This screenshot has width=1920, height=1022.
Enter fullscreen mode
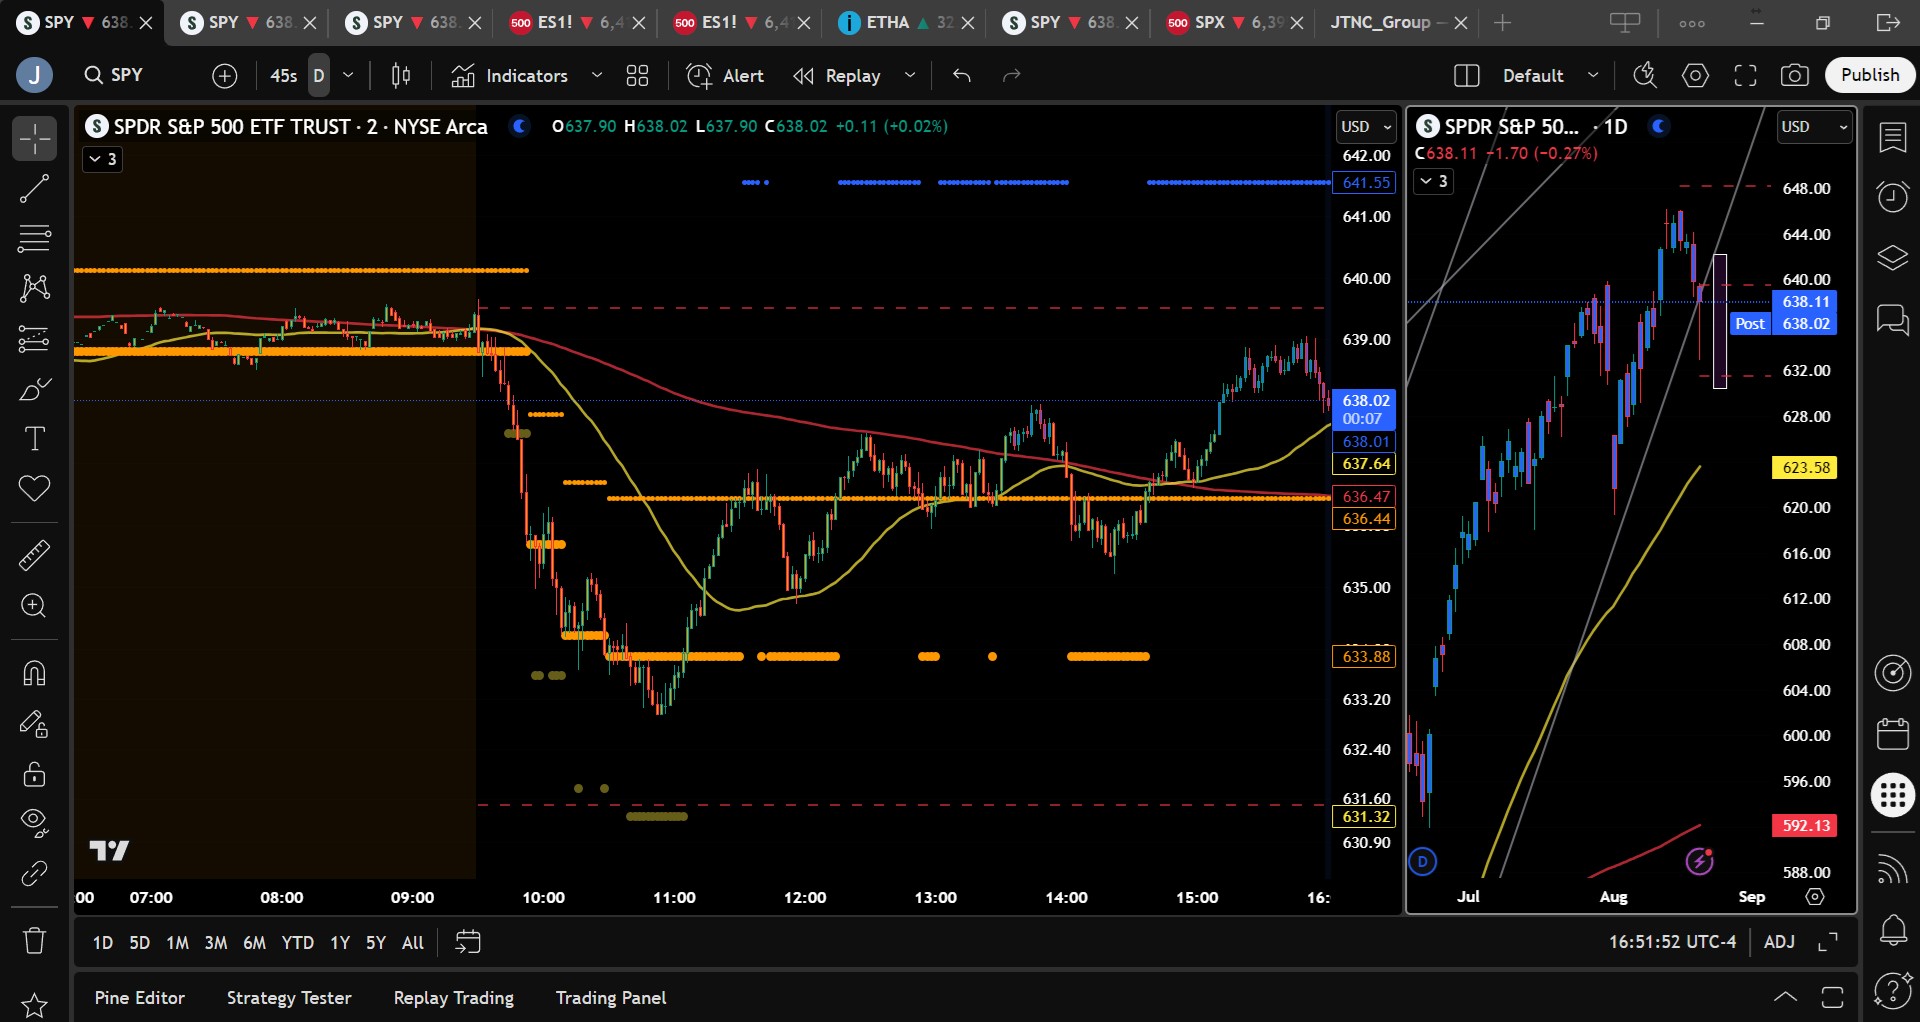coord(1745,75)
